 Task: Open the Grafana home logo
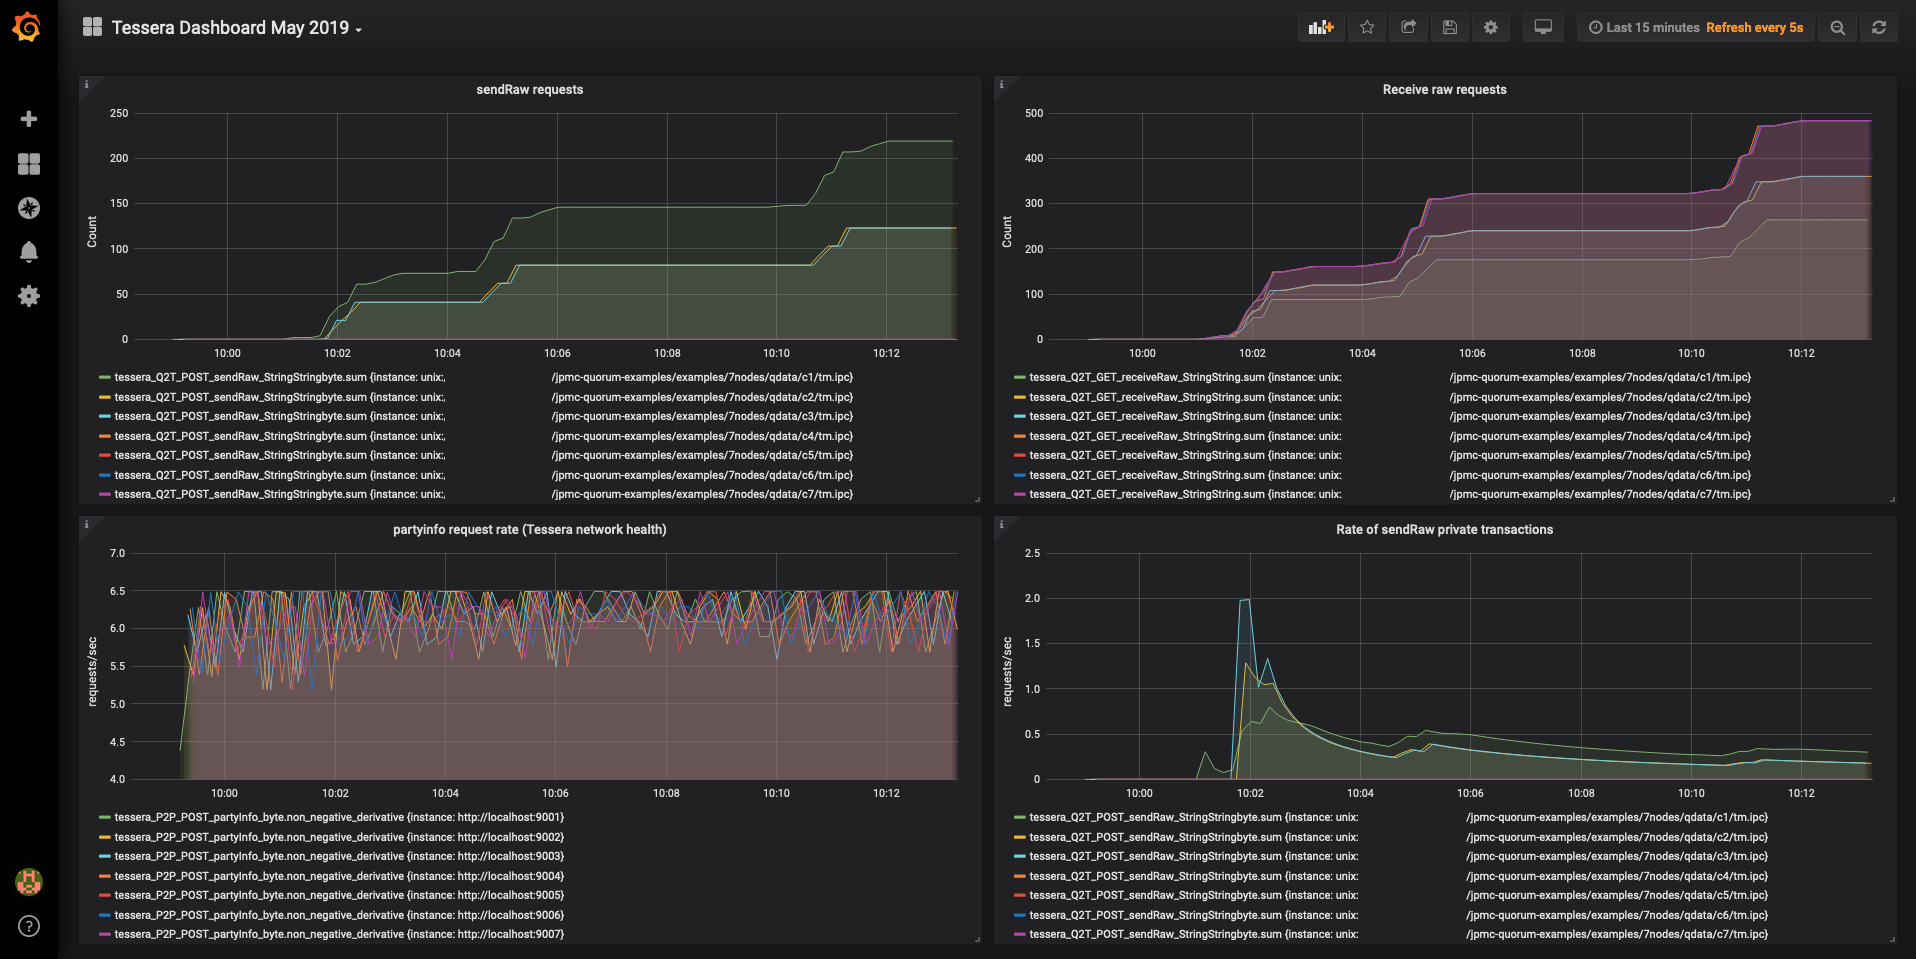pos(28,27)
